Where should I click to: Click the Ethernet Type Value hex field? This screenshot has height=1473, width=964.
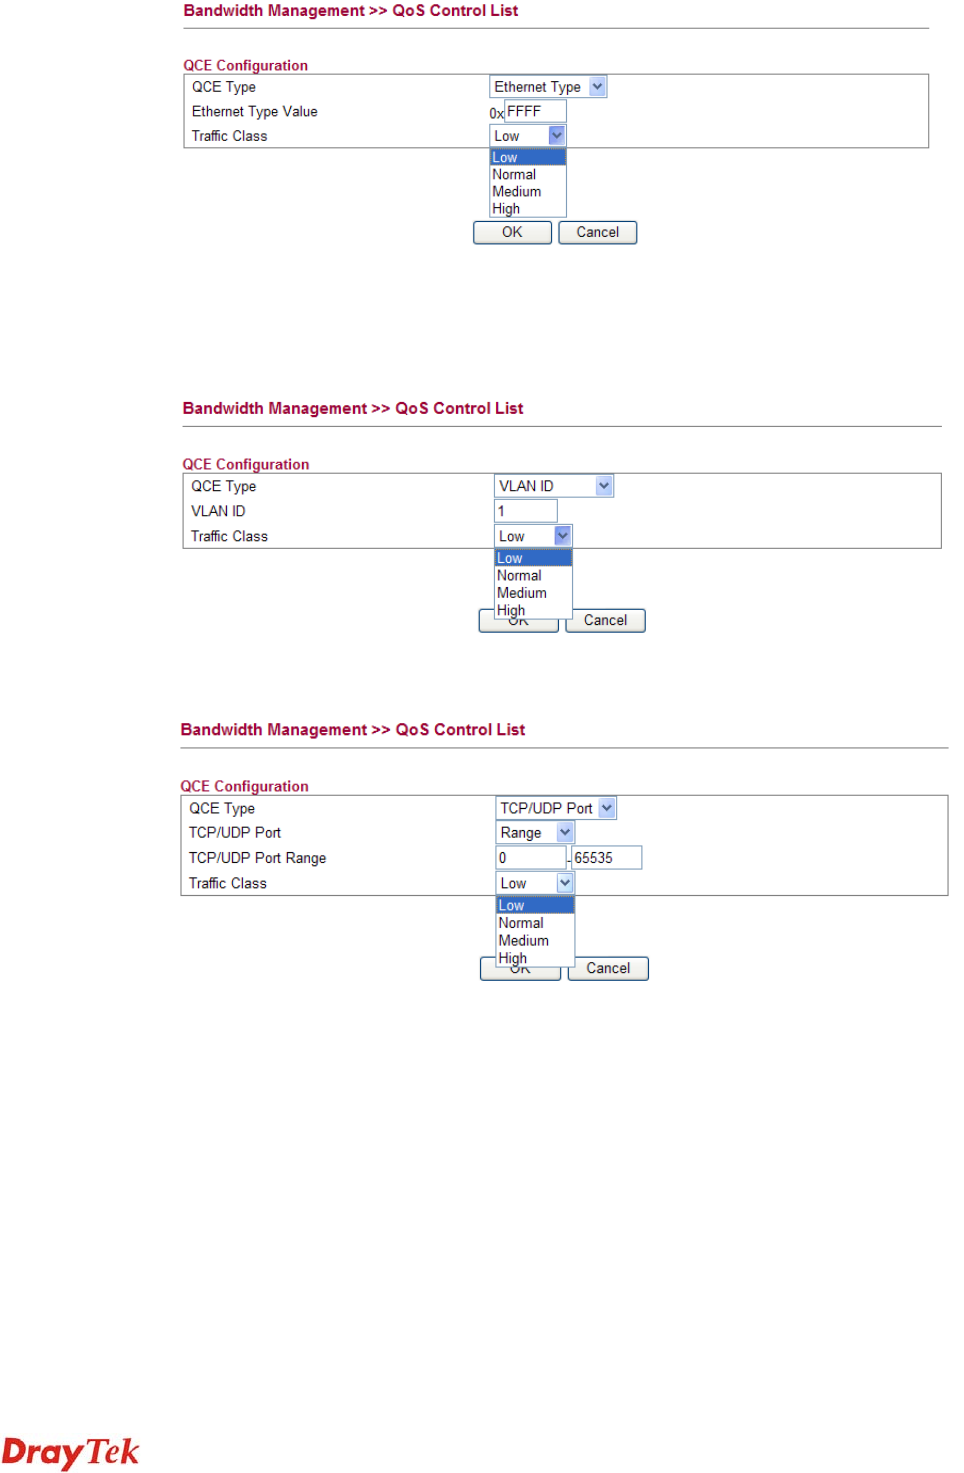pos(535,111)
